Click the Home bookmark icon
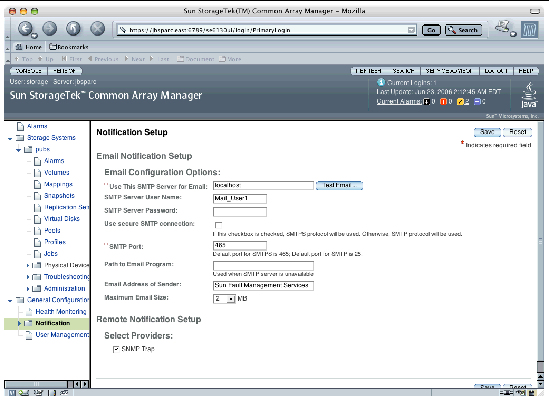549x402 pixels. (19, 47)
